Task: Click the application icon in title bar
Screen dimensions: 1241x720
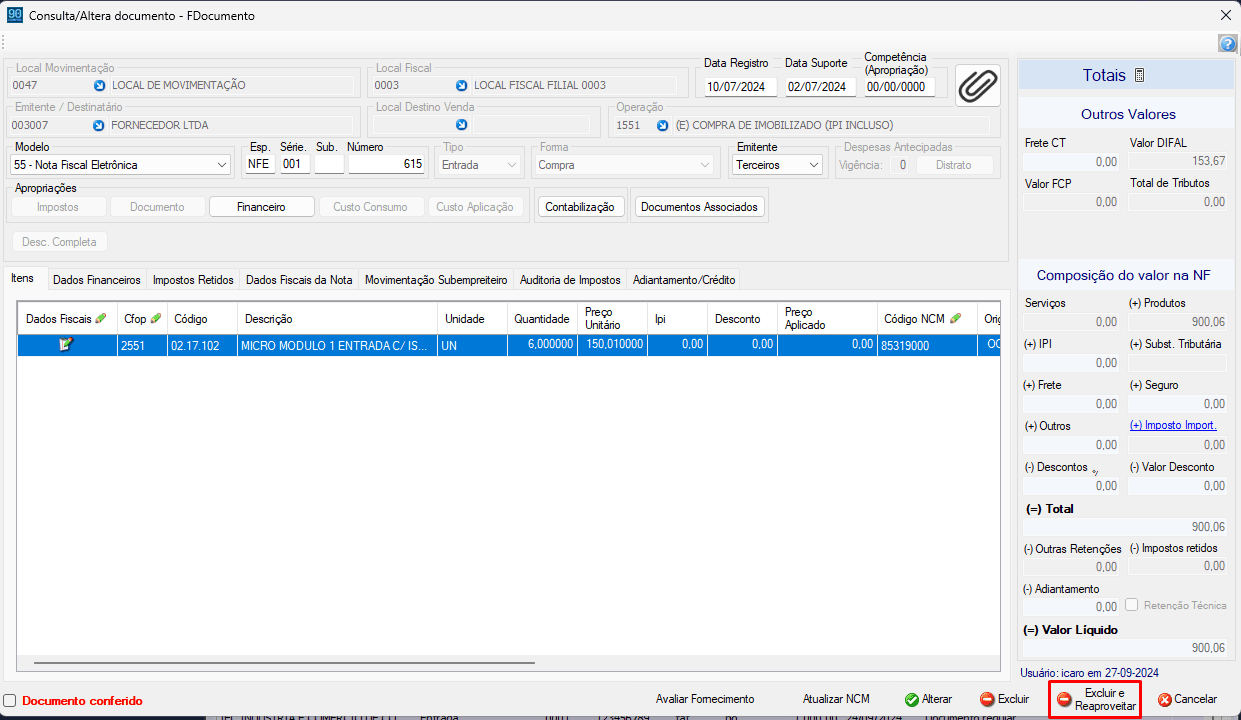Action: coord(14,15)
